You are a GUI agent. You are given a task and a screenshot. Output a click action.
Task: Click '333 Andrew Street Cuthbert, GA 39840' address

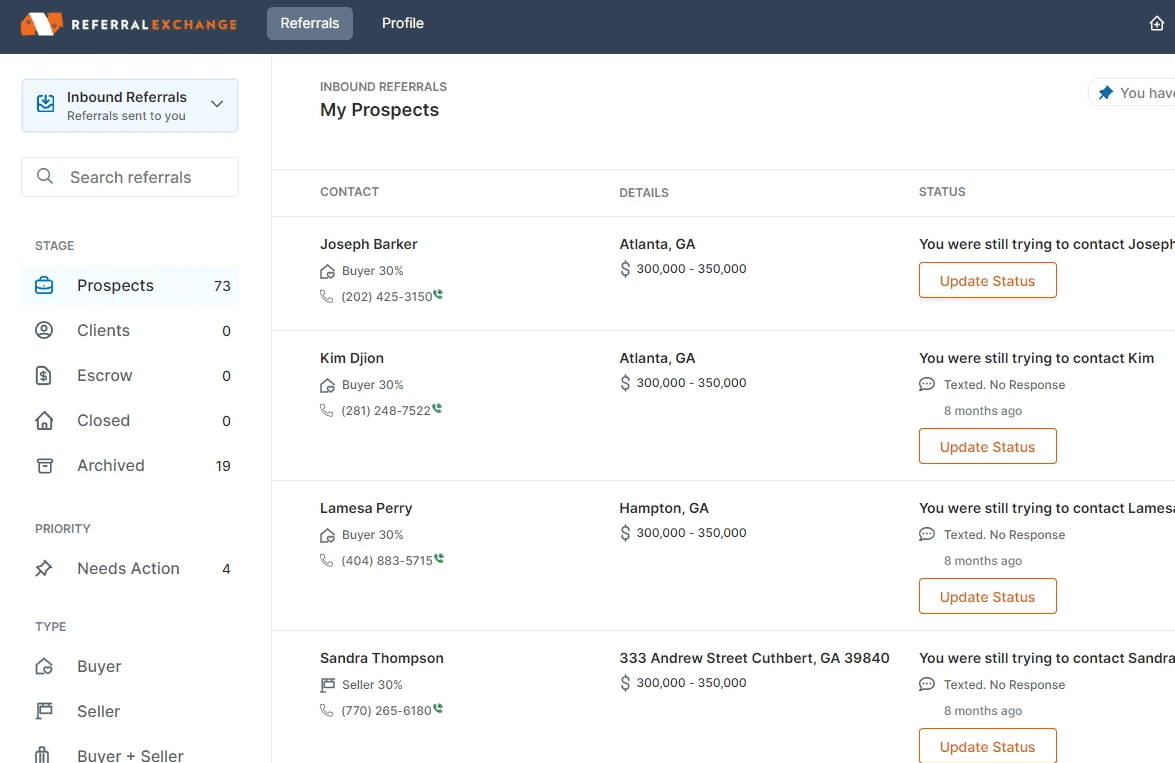tap(754, 658)
